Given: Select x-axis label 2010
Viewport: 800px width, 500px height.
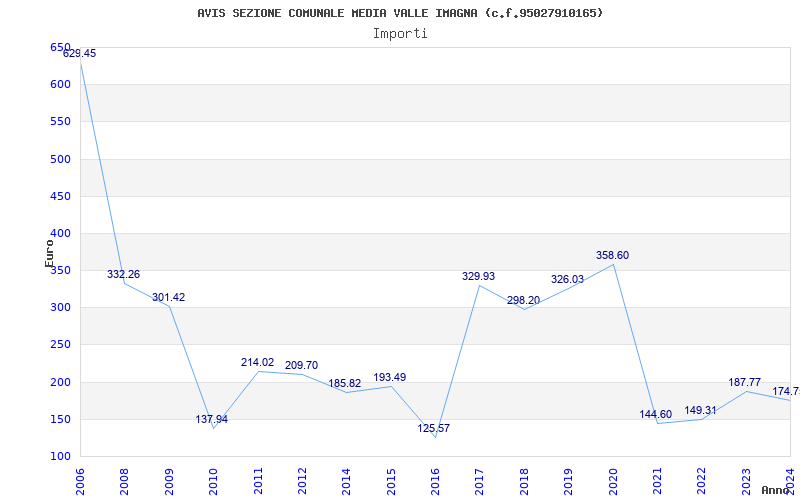Looking at the screenshot, I should (x=213, y=481).
